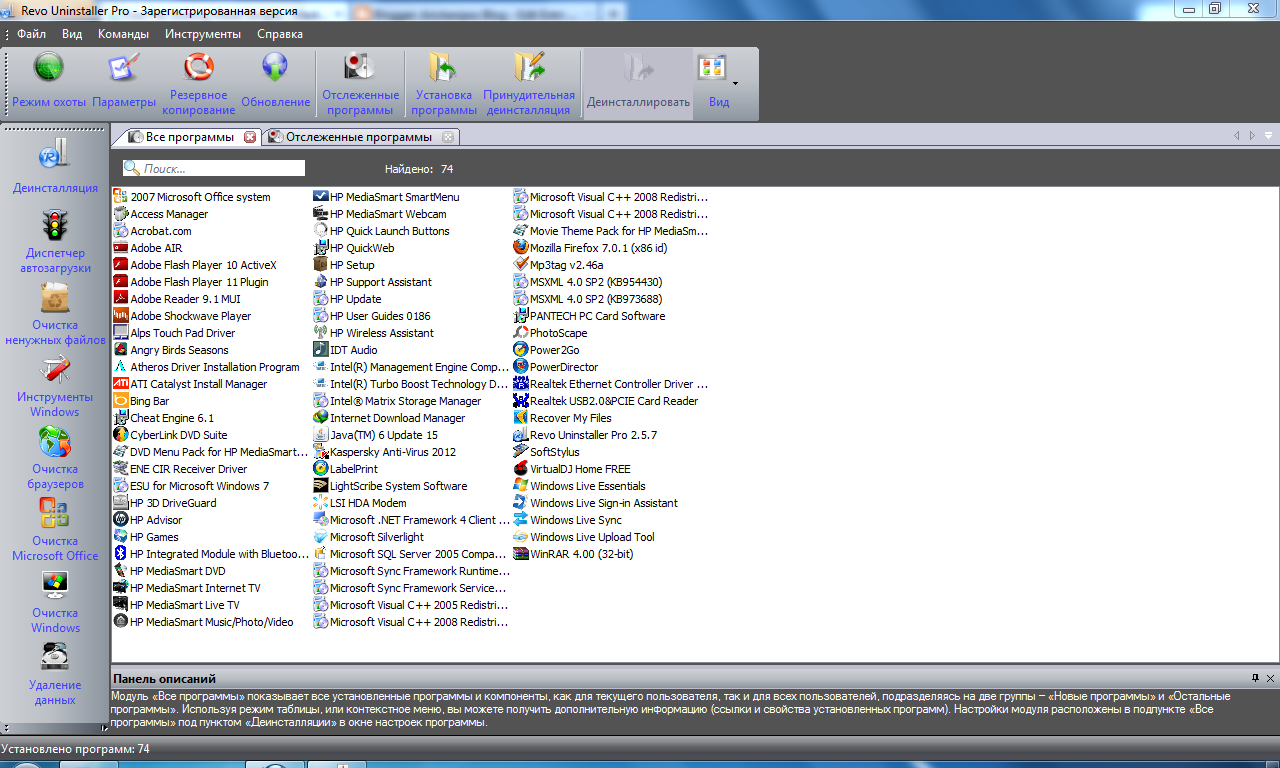Viewport: 1280px width, 768px height.
Task: Open Очистка ненужных файлов tool
Action: tap(55, 313)
